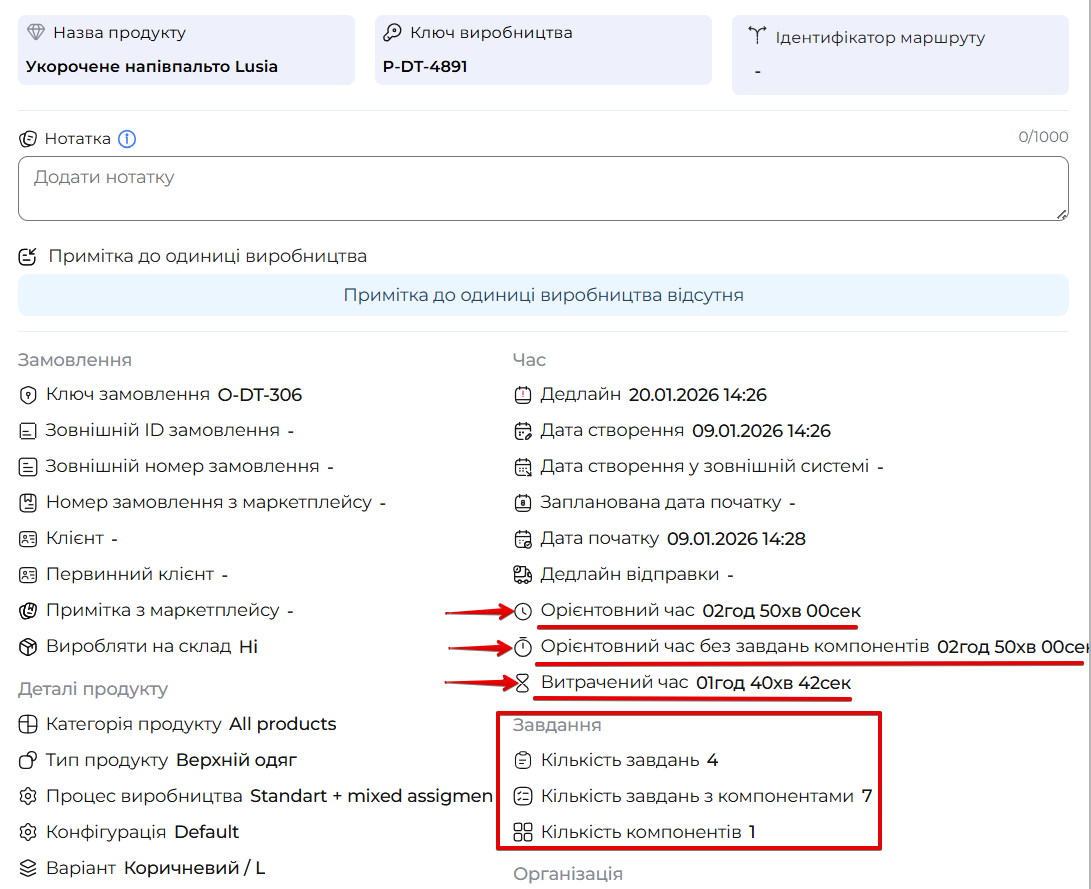Click the box icon beside Виробляти на склад

pos(28,647)
